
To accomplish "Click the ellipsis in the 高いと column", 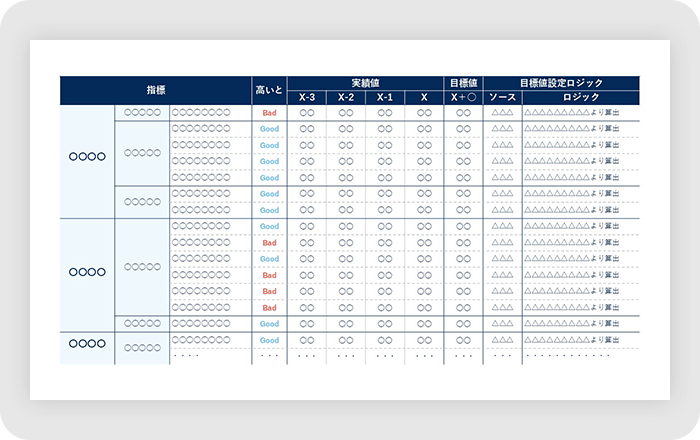I will point(269,355).
